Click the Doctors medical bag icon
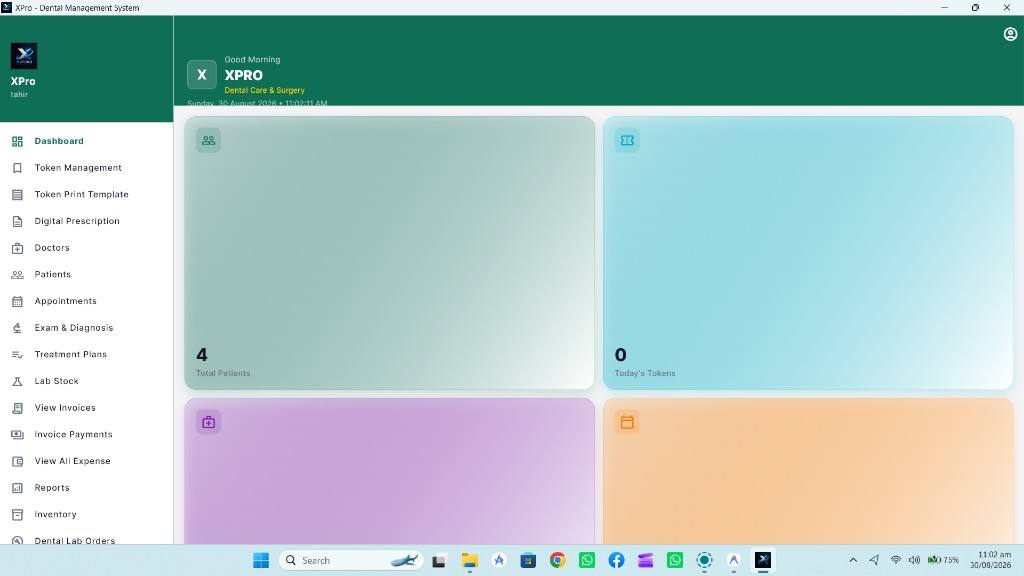Viewport: 1024px width, 576px height. 18,248
